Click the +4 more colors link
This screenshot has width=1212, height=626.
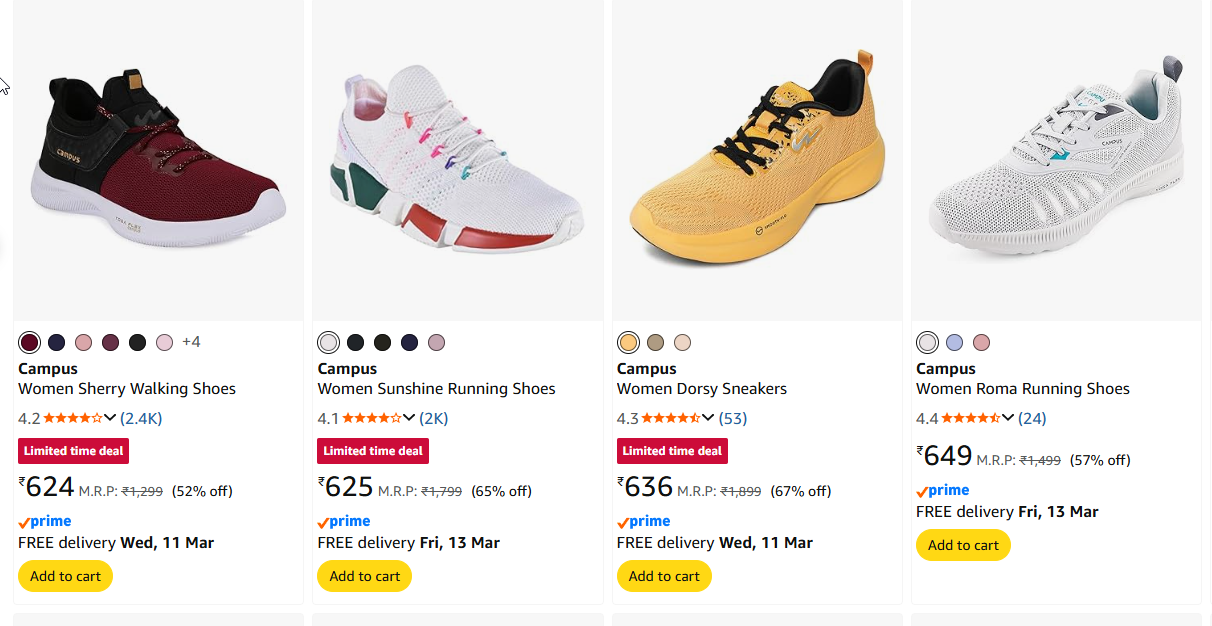191,342
